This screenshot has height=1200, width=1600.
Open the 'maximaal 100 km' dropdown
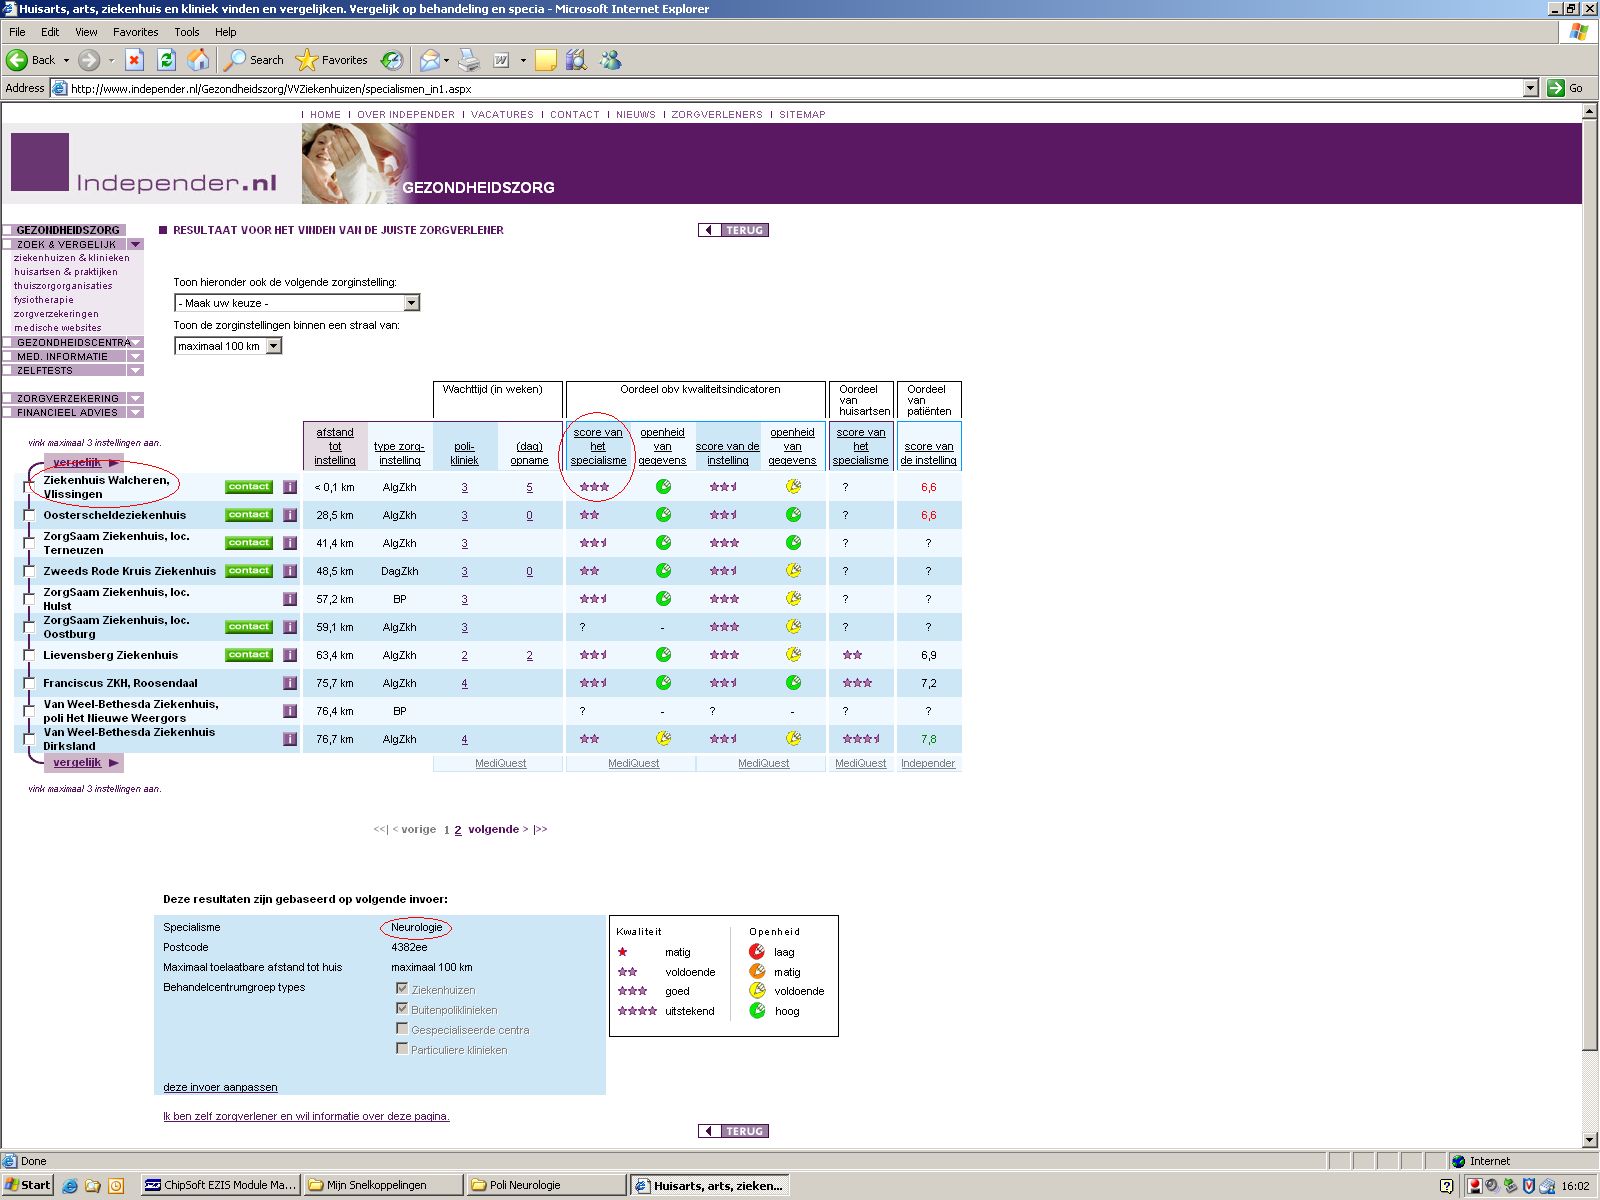tap(228, 346)
